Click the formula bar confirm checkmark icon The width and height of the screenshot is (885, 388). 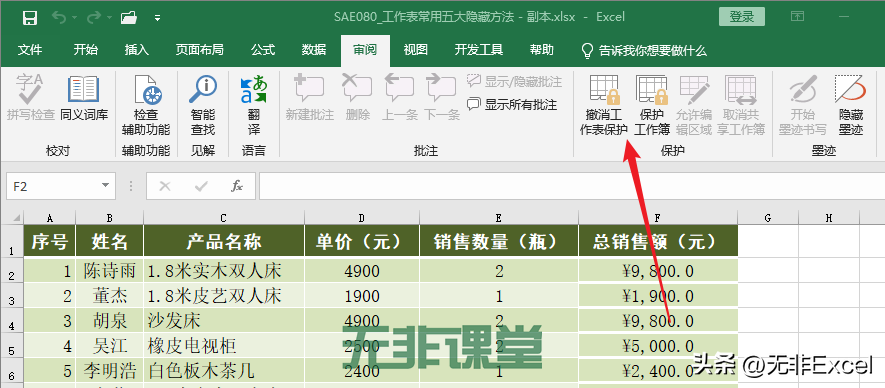[x=200, y=186]
